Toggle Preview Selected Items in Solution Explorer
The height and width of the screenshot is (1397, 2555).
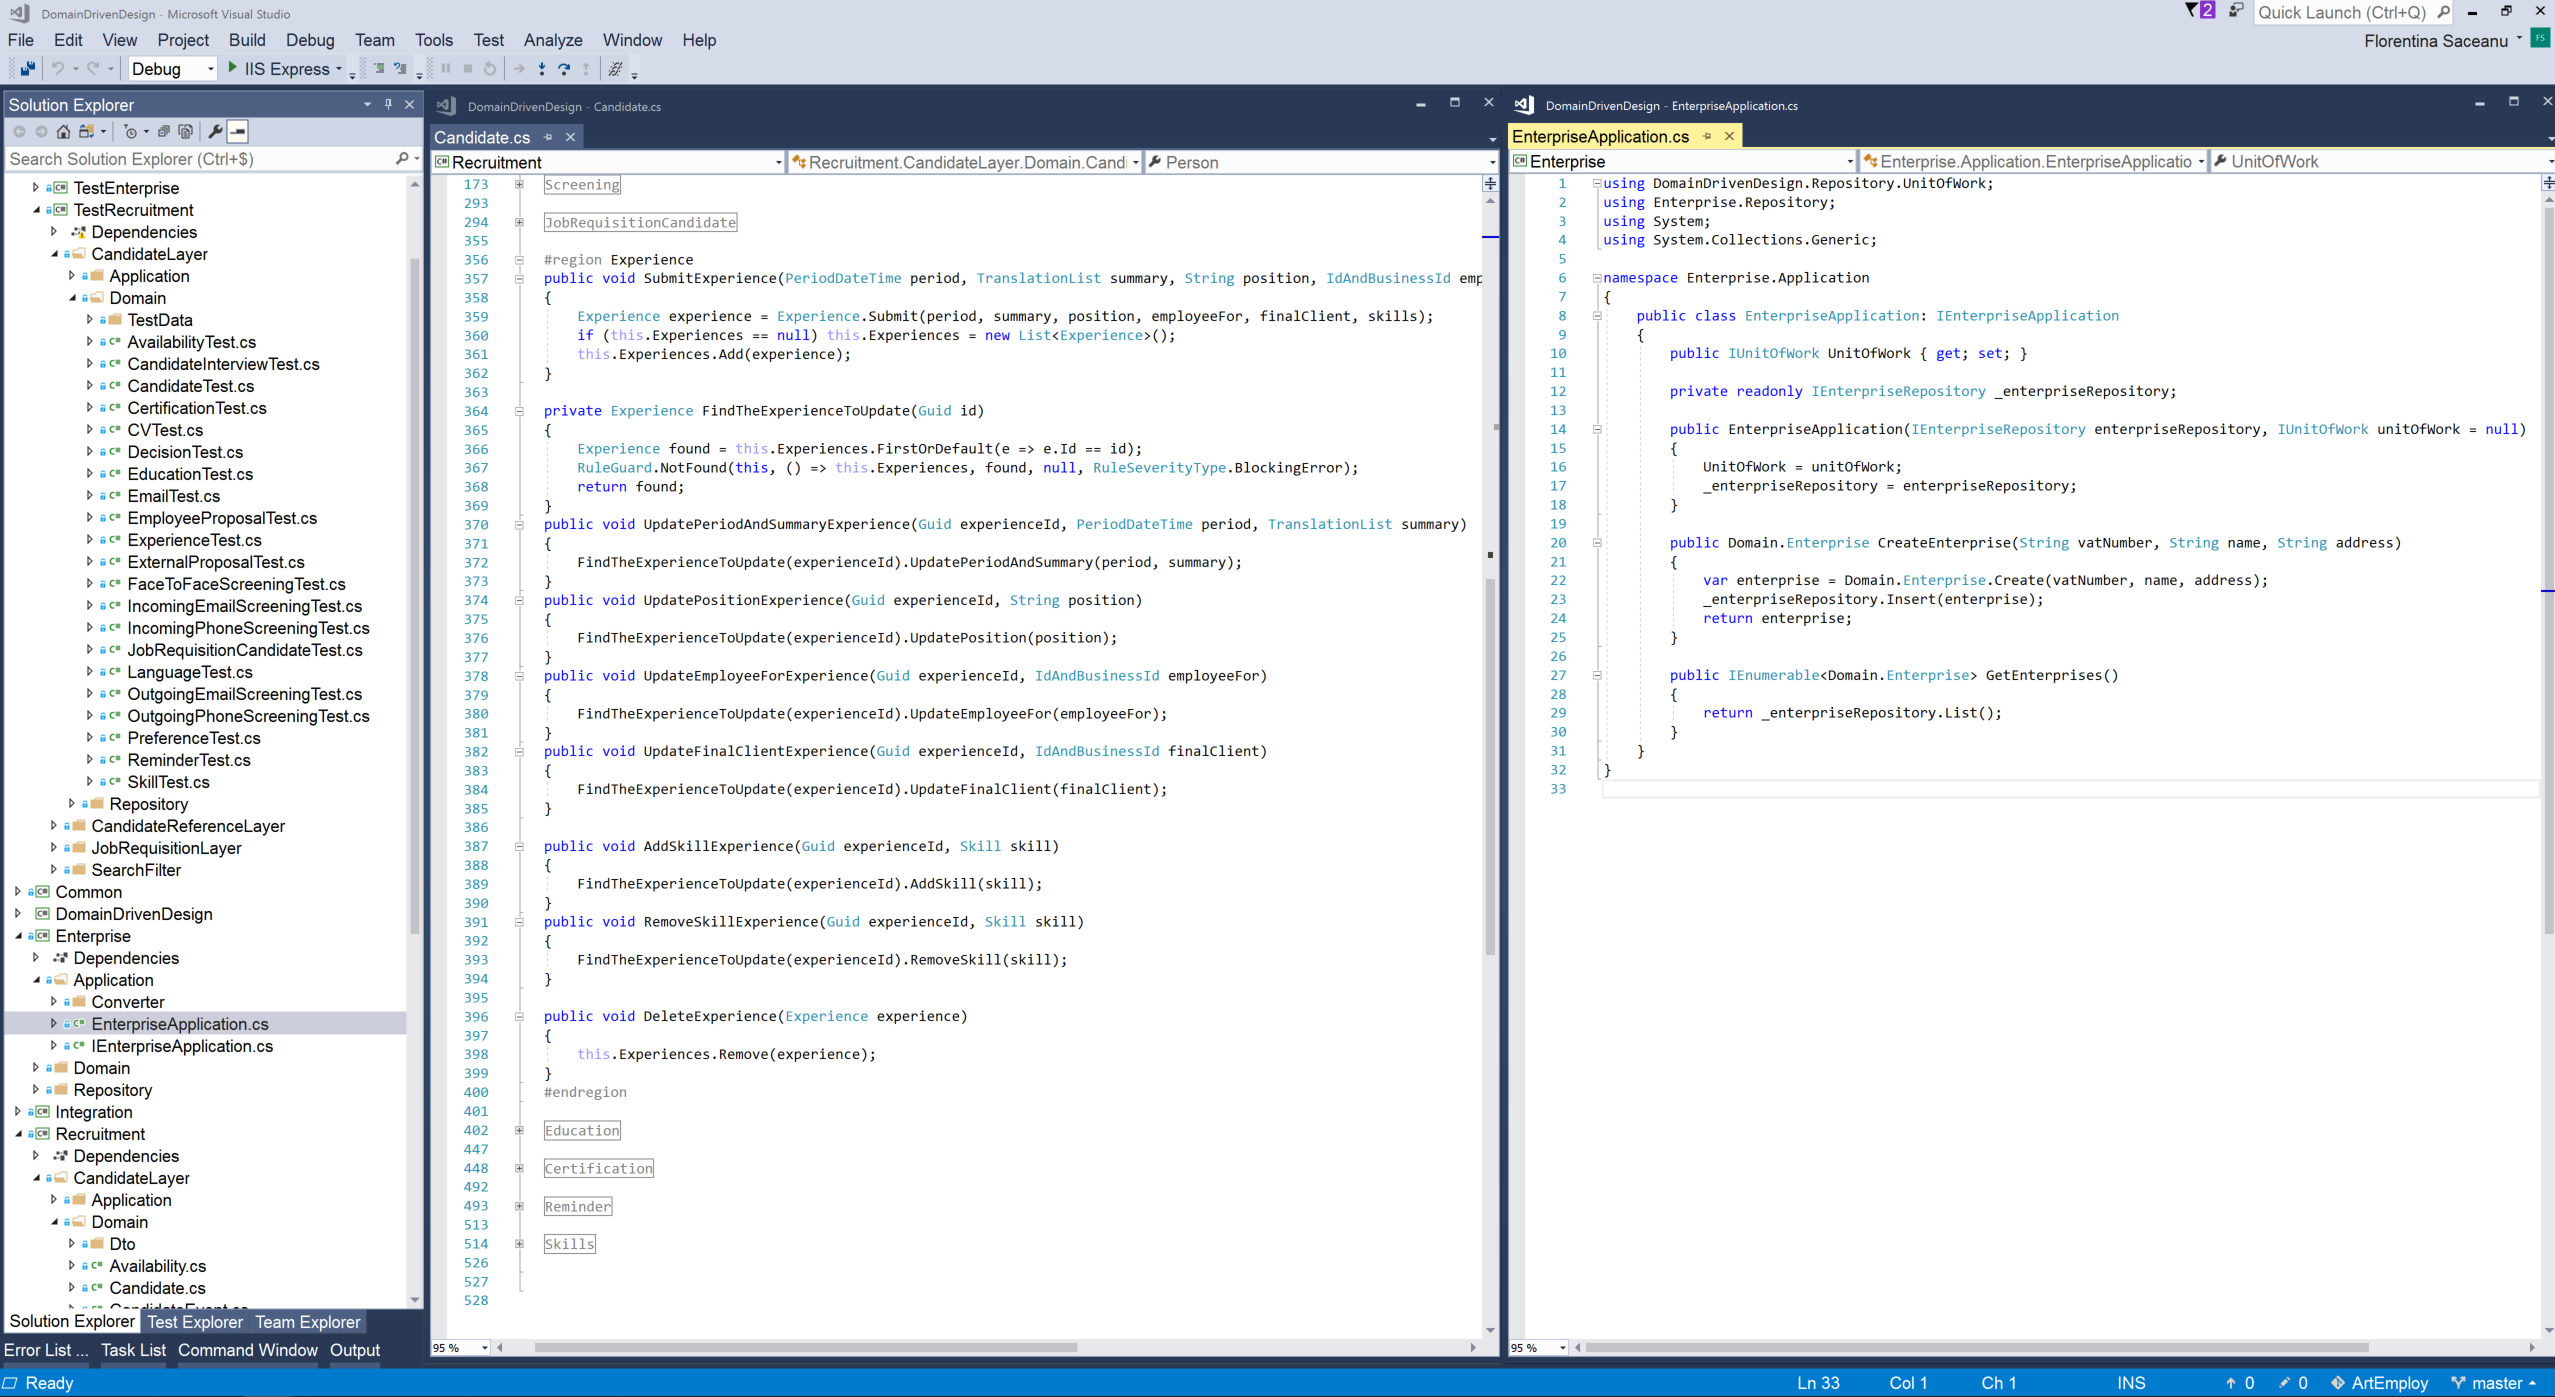click(x=238, y=131)
